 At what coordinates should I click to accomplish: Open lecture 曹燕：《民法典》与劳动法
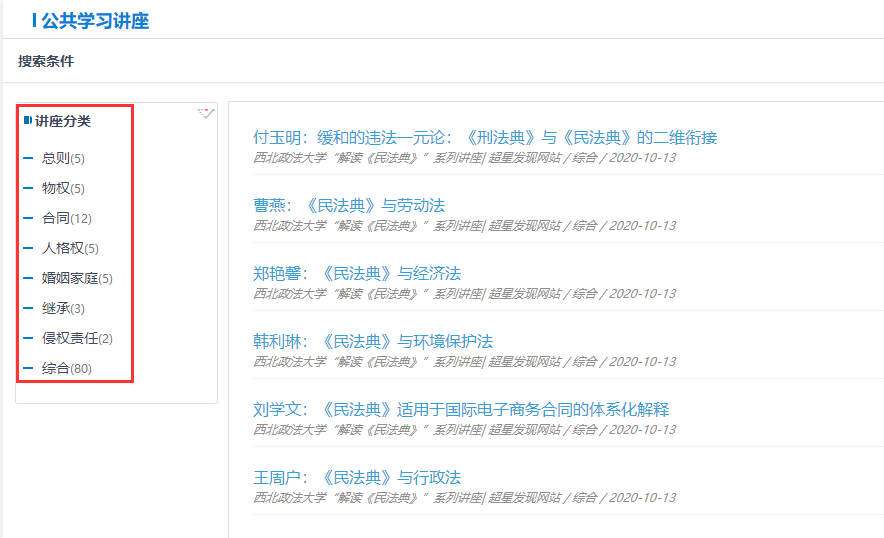349,205
